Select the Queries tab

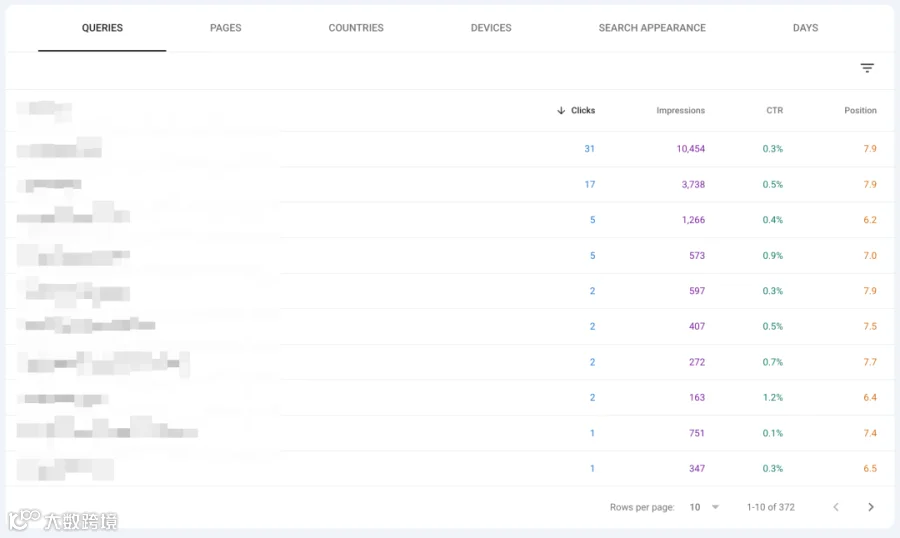(102, 28)
